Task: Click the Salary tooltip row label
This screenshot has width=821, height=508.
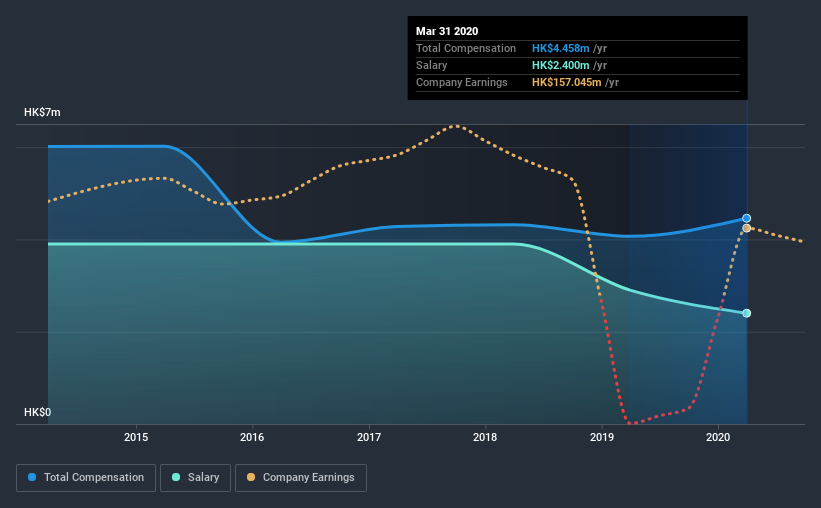Action: click(431, 65)
